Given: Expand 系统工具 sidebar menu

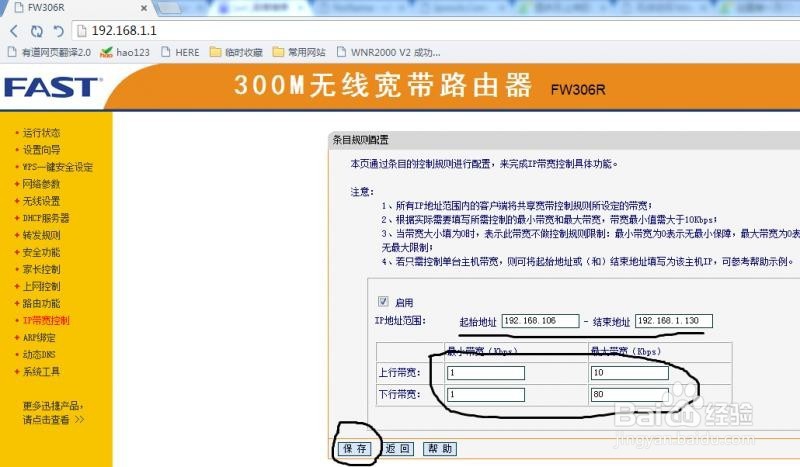Looking at the screenshot, I should click(x=41, y=372).
